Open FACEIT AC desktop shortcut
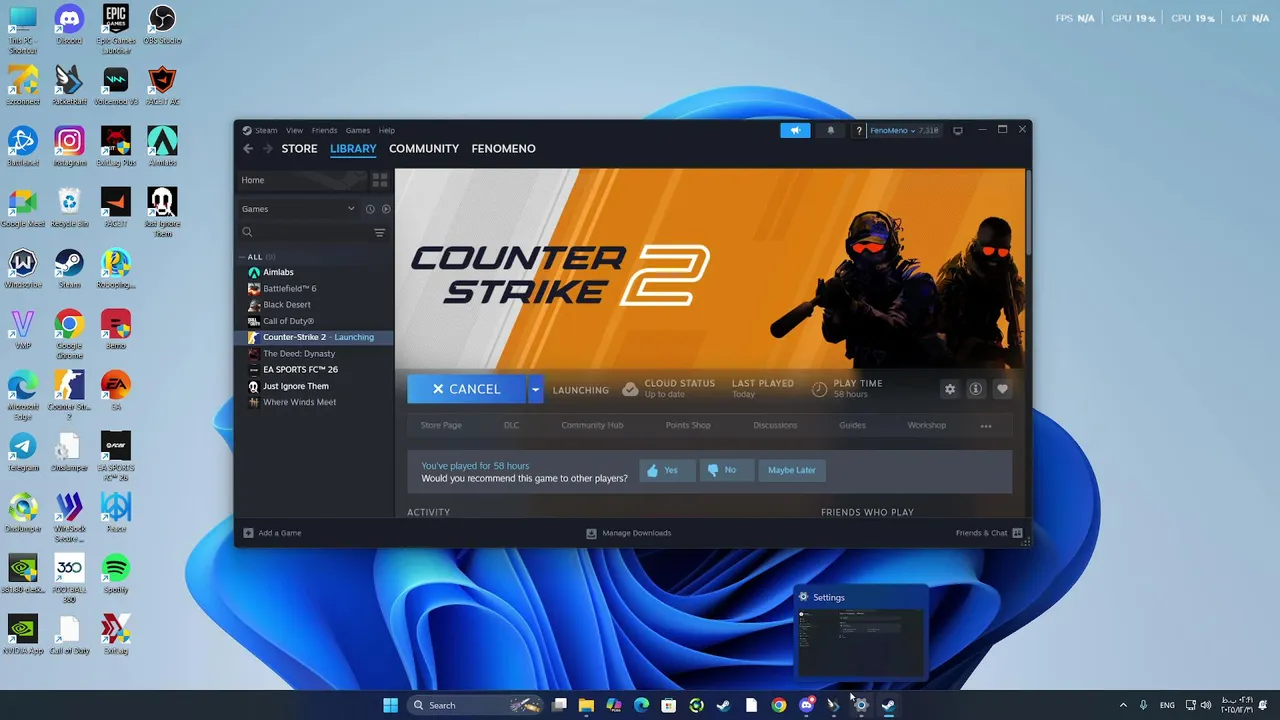 (162, 85)
